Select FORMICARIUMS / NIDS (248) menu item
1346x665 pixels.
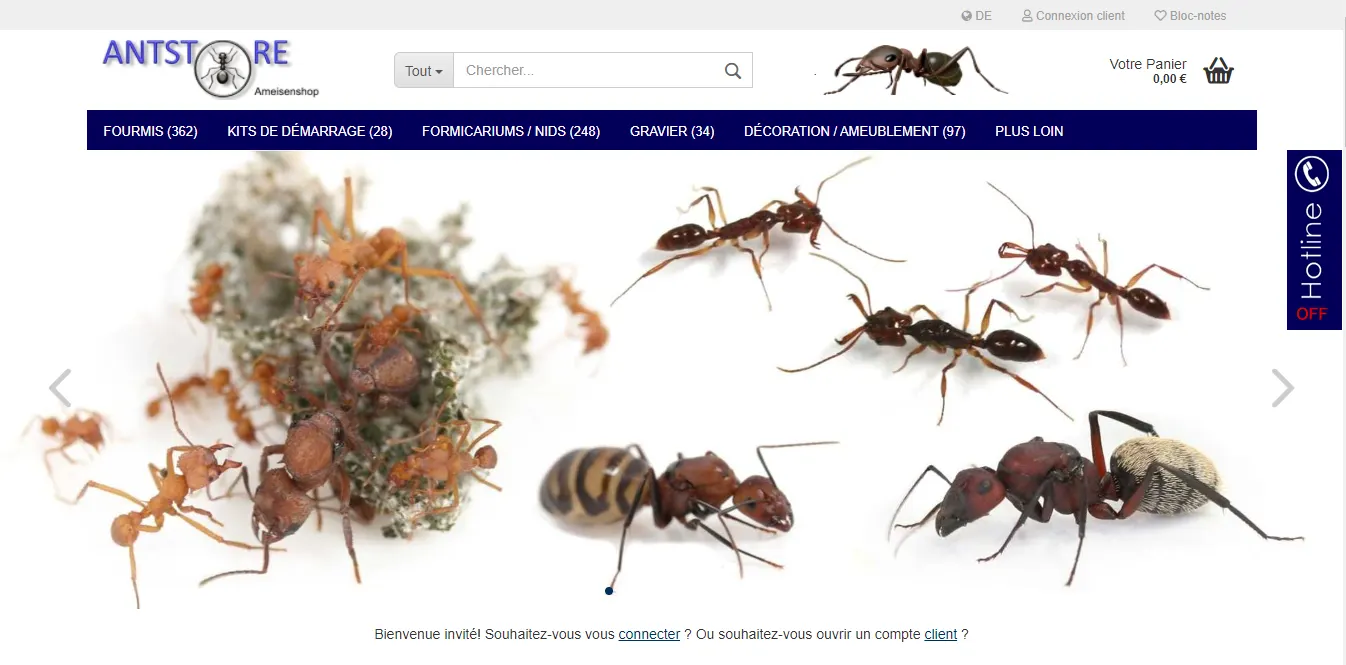coord(511,131)
